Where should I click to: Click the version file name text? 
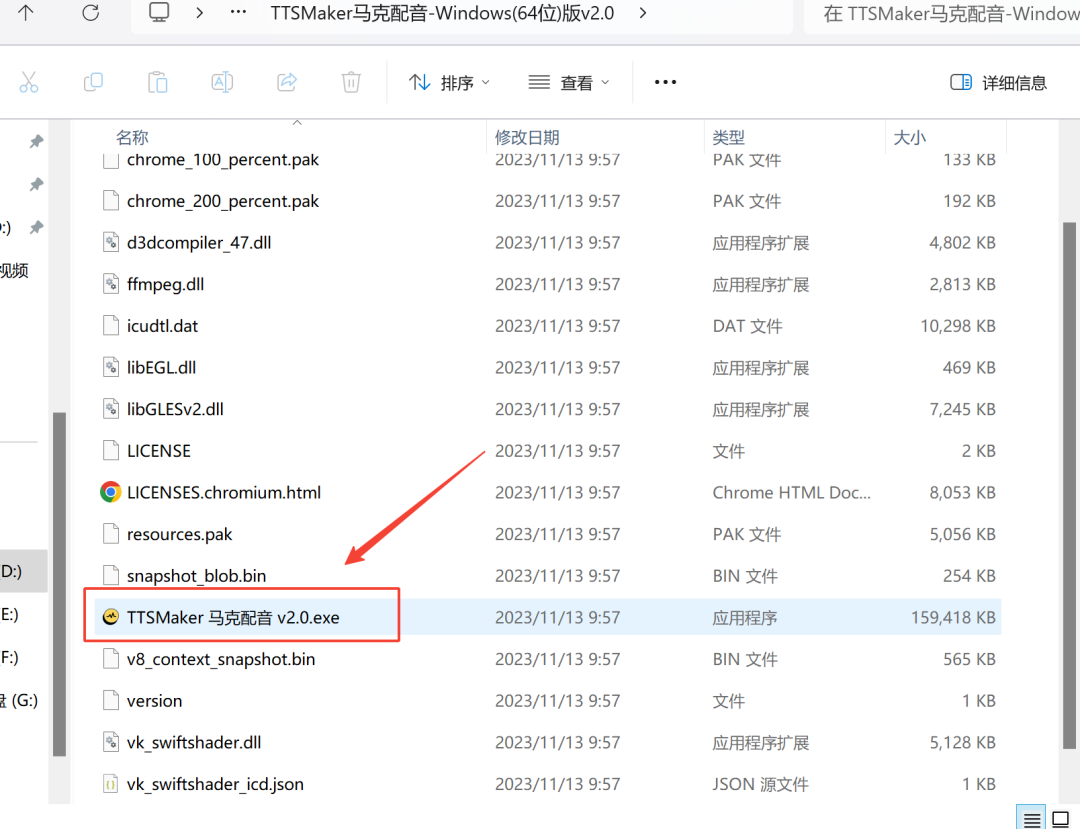pyautogui.click(x=154, y=701)
